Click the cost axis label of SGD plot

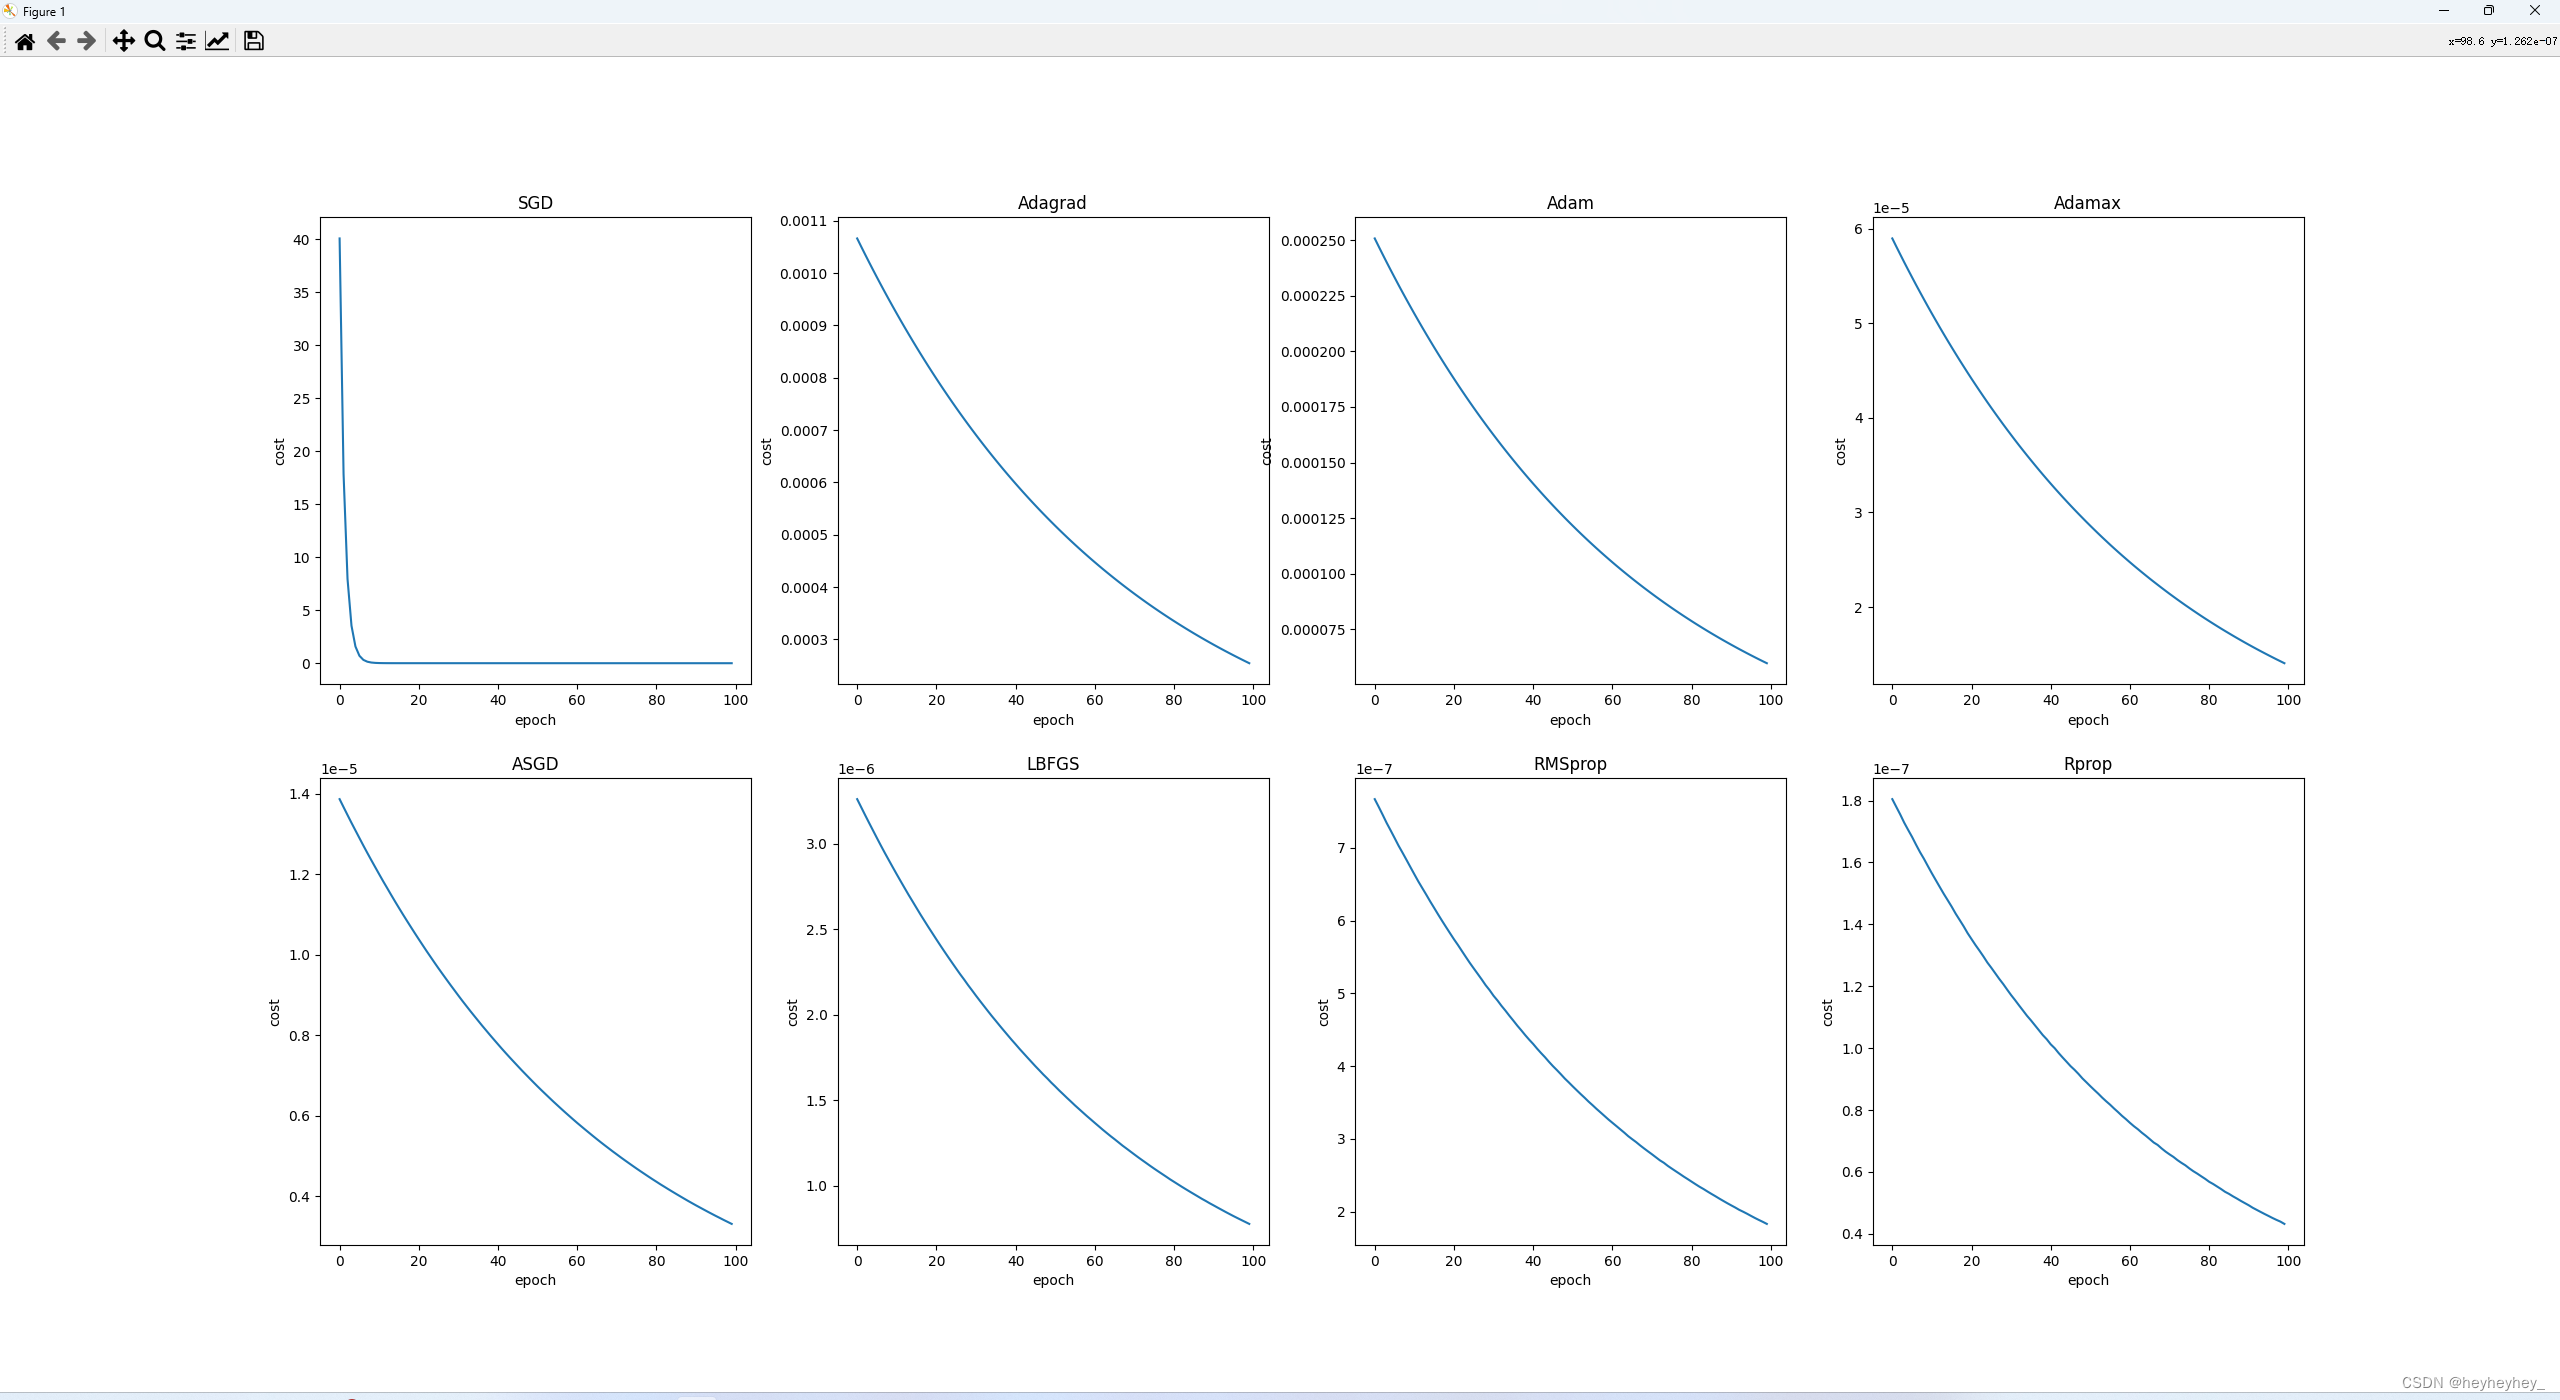279,452
